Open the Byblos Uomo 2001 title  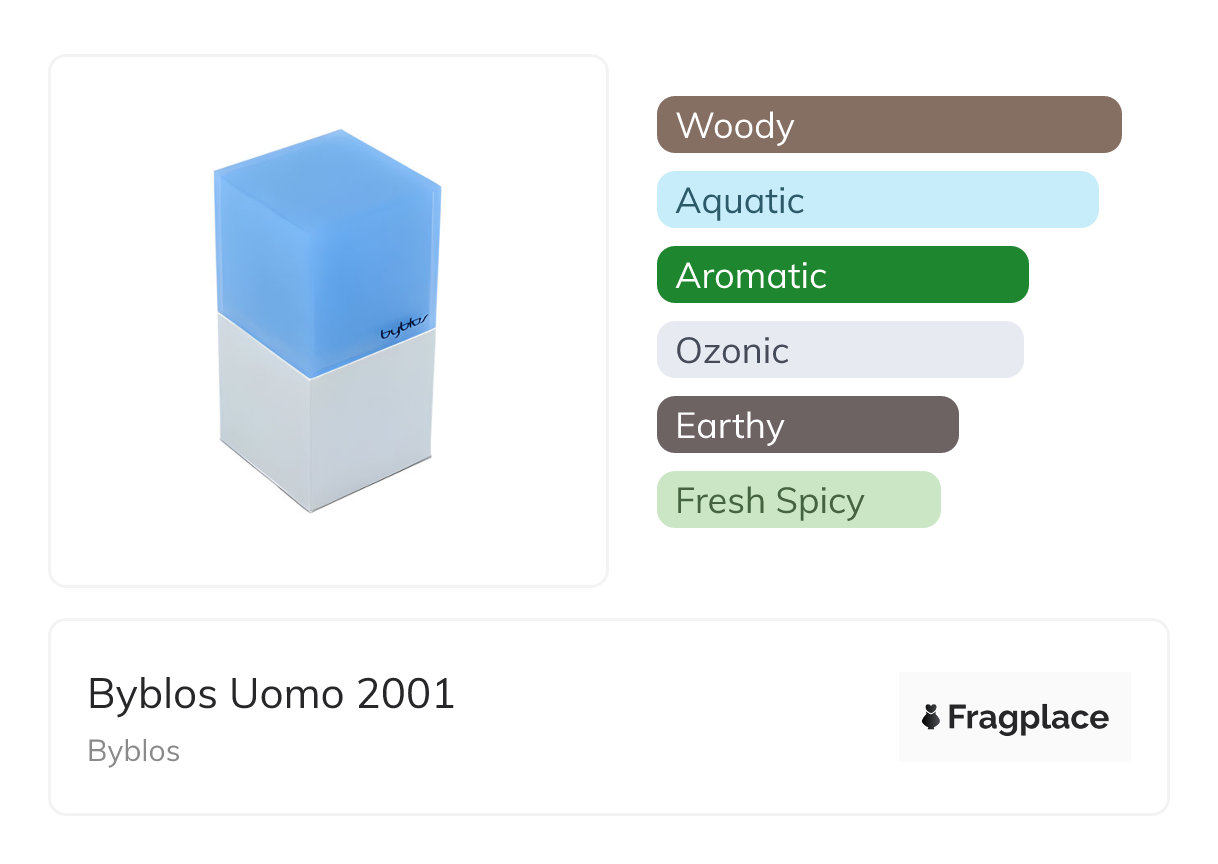pyautogui.click(x=271, y=693)
